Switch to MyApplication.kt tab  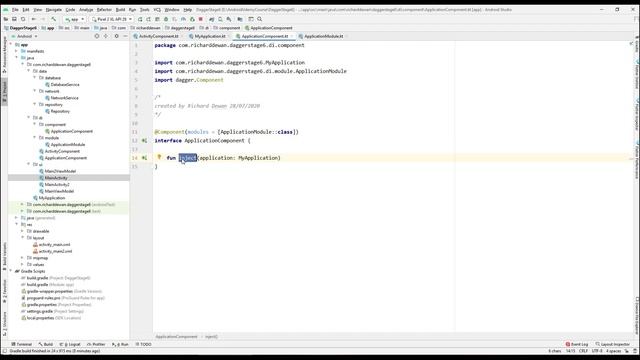pyautogui.click(x=210, y=36)
